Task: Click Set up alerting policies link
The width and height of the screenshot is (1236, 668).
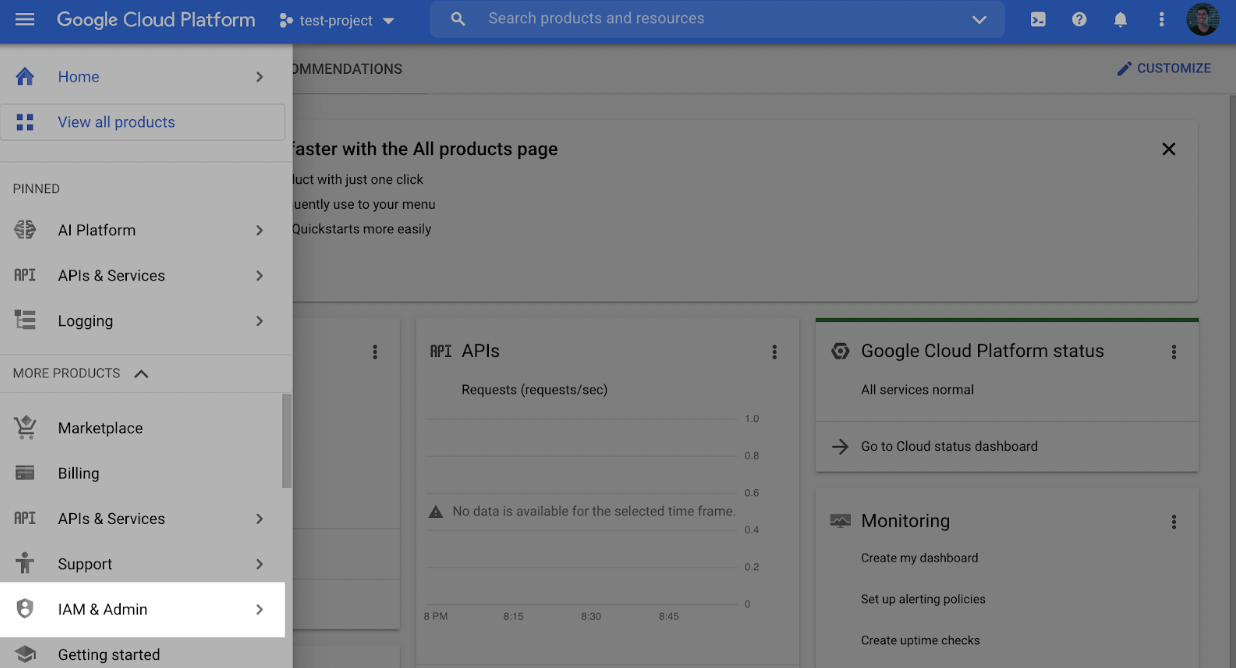Action: [x=923, y=599]
